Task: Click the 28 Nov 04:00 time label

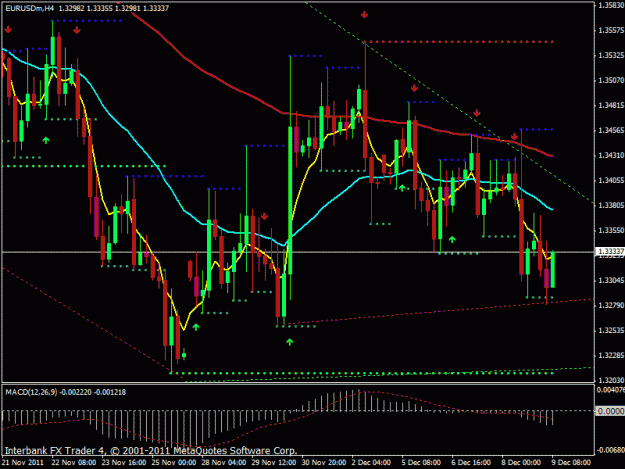Action: [x=224, y=463]
